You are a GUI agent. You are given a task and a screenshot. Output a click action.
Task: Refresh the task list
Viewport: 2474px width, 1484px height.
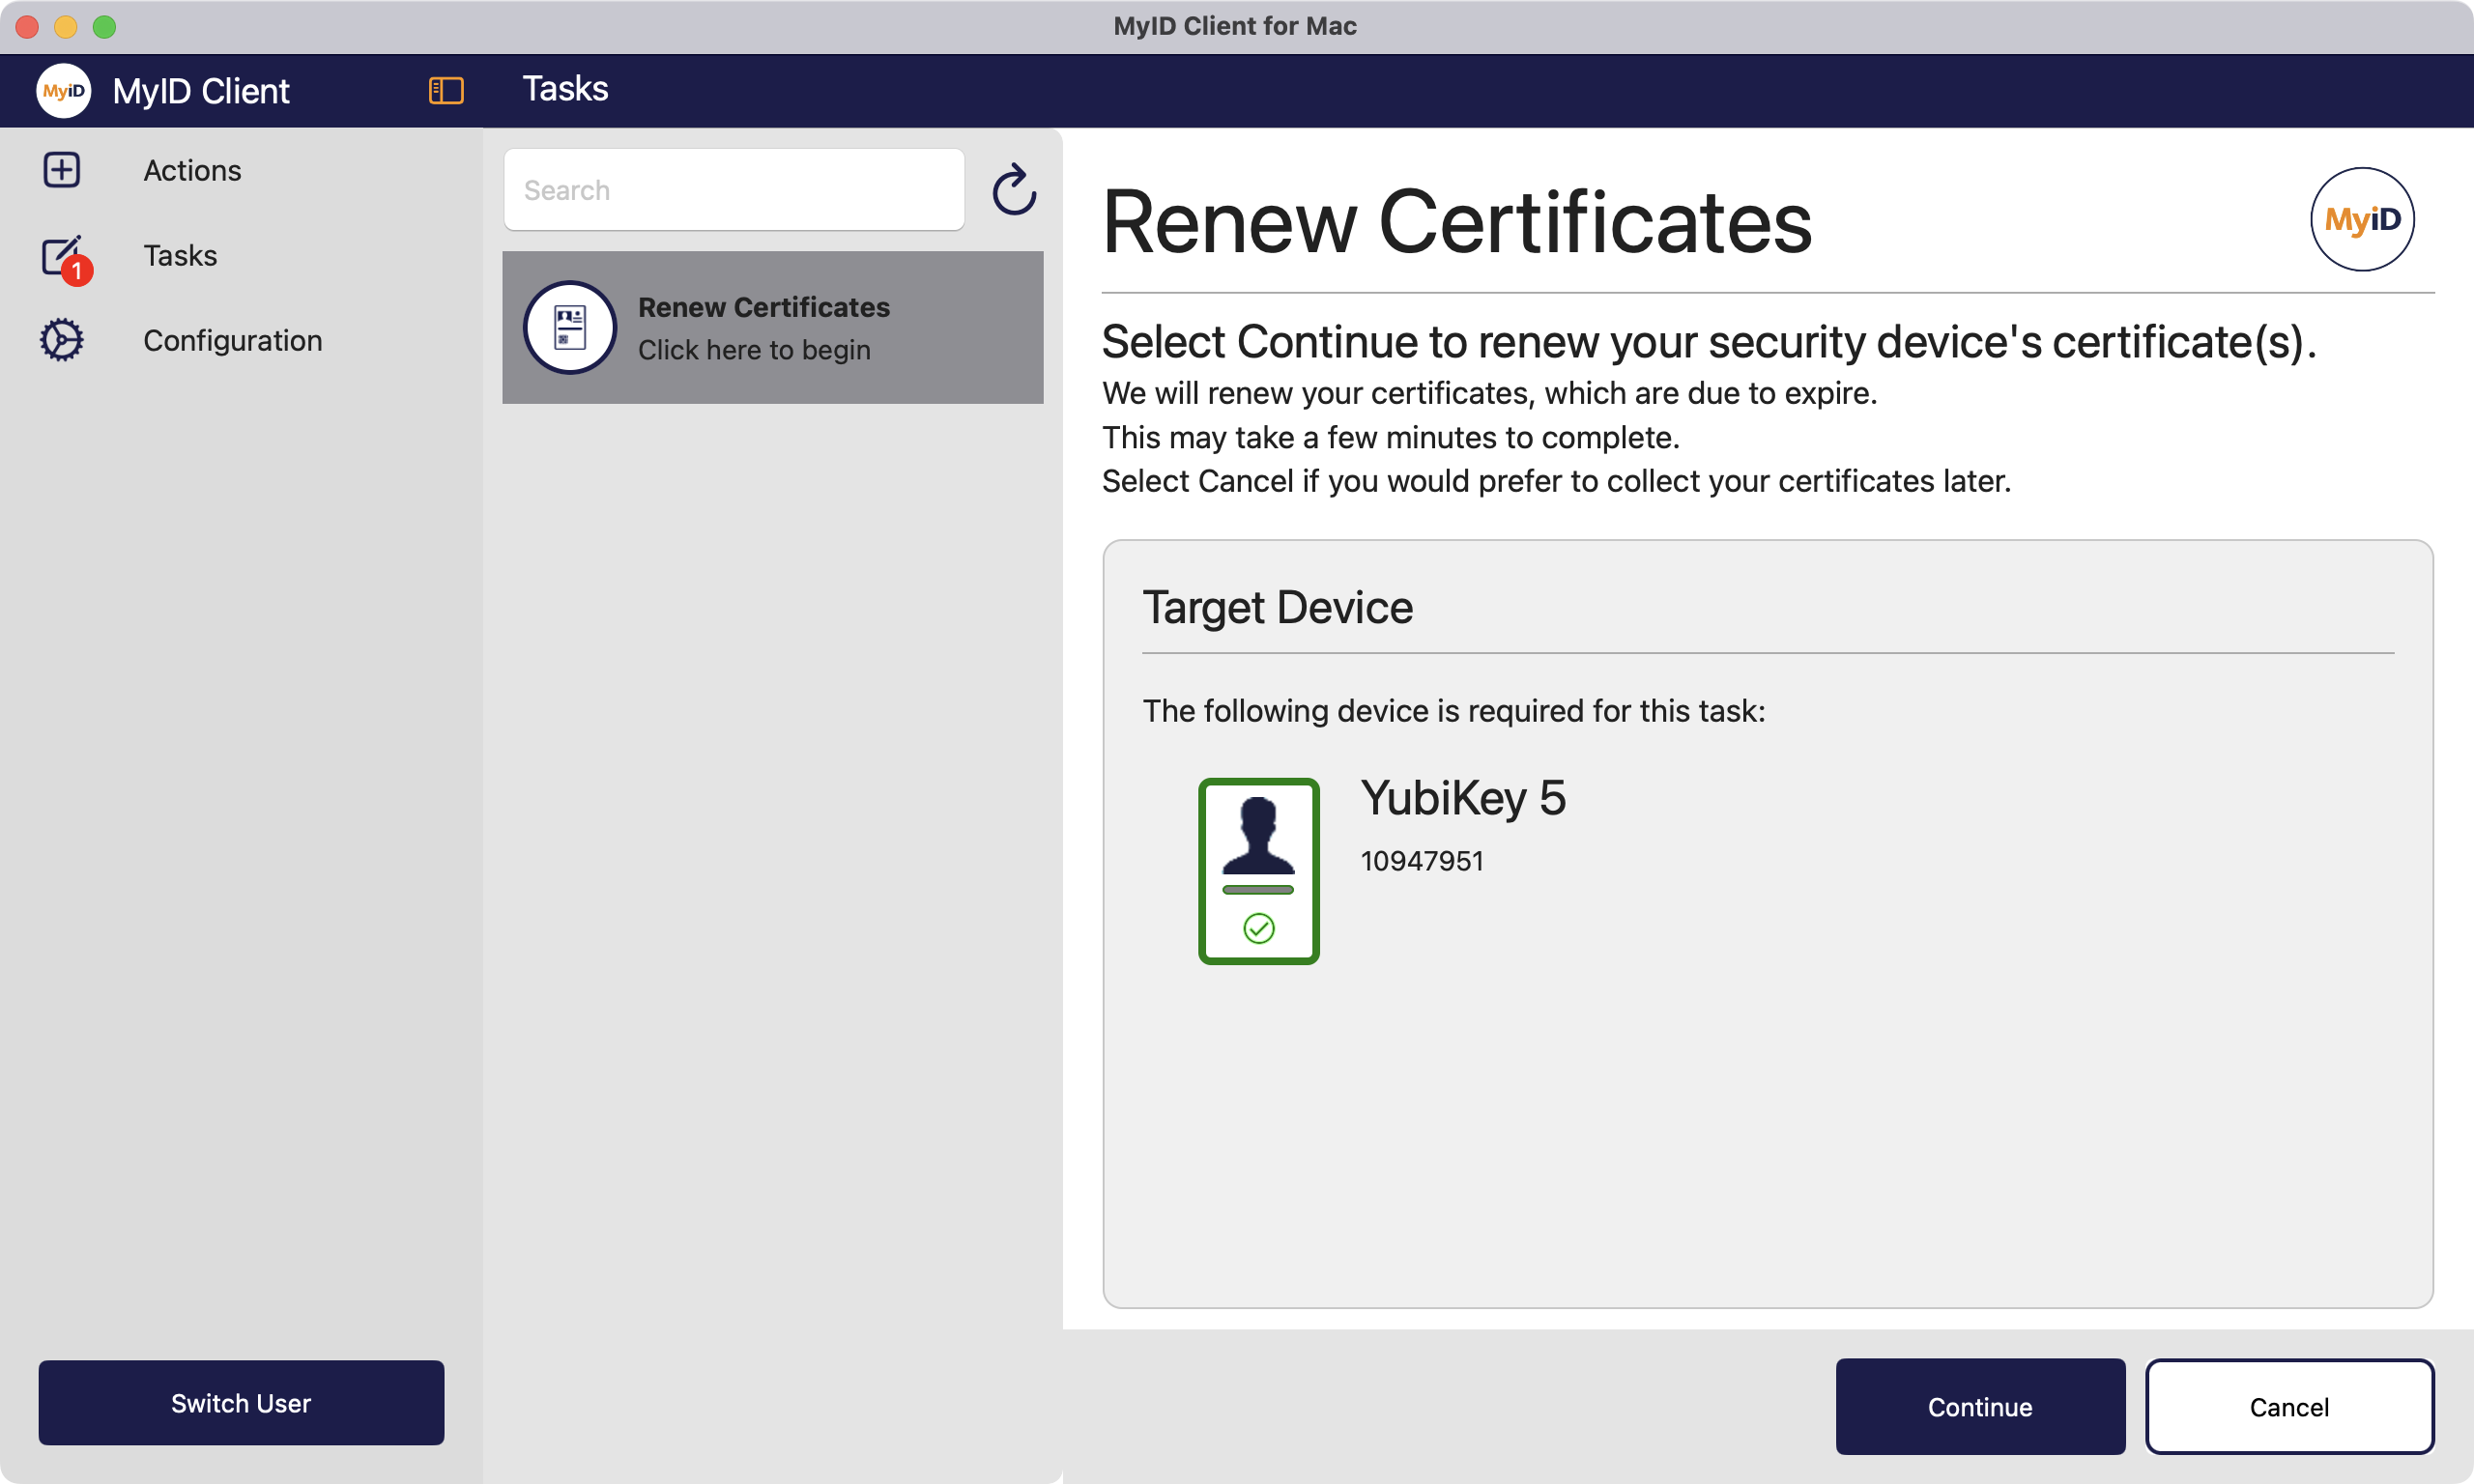point(1013,190)
